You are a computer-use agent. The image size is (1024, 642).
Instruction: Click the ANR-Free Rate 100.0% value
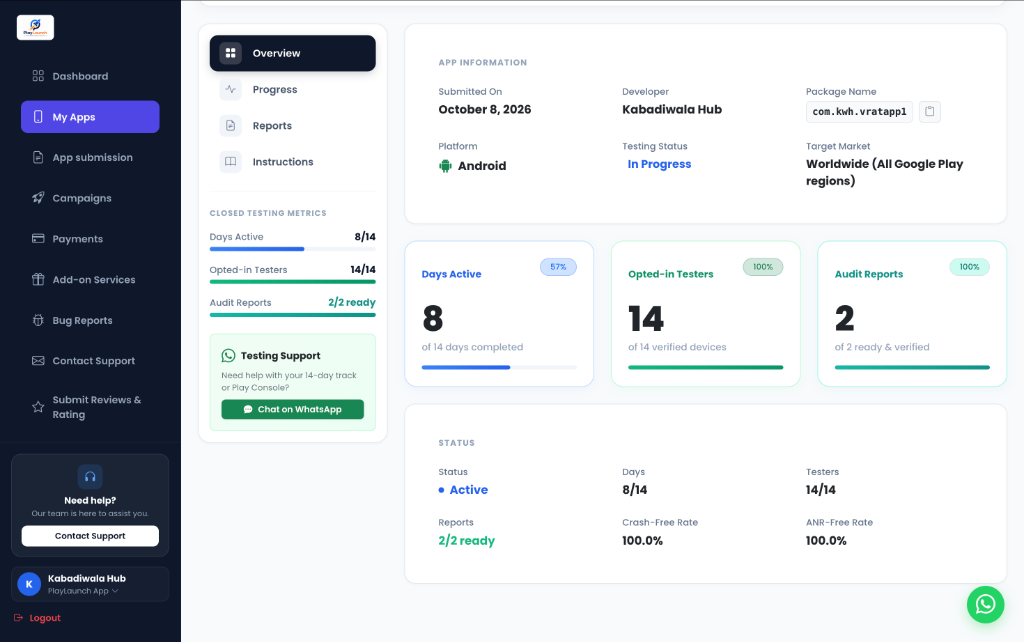coord(826,541)
